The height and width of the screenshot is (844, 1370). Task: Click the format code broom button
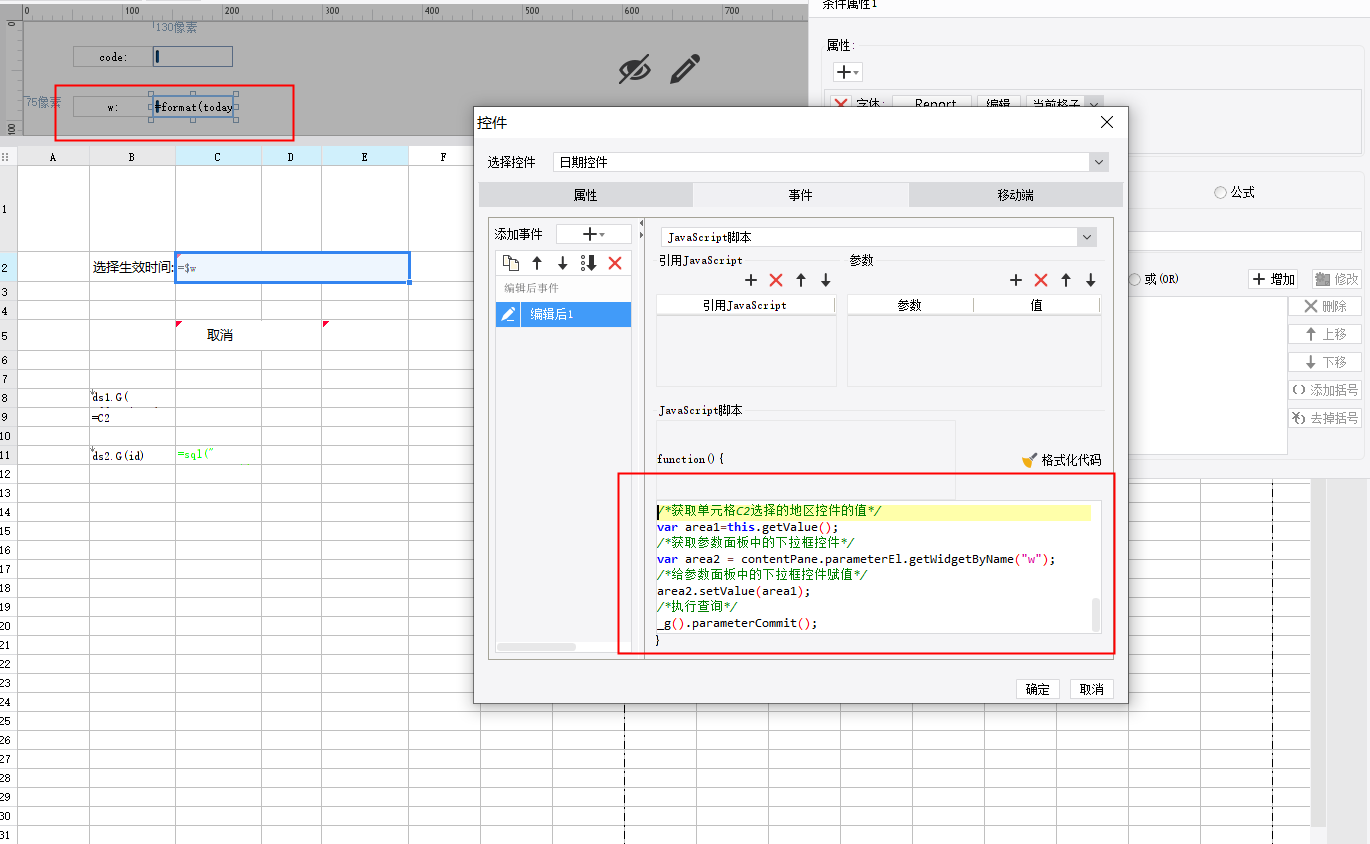coord(1061,460)
